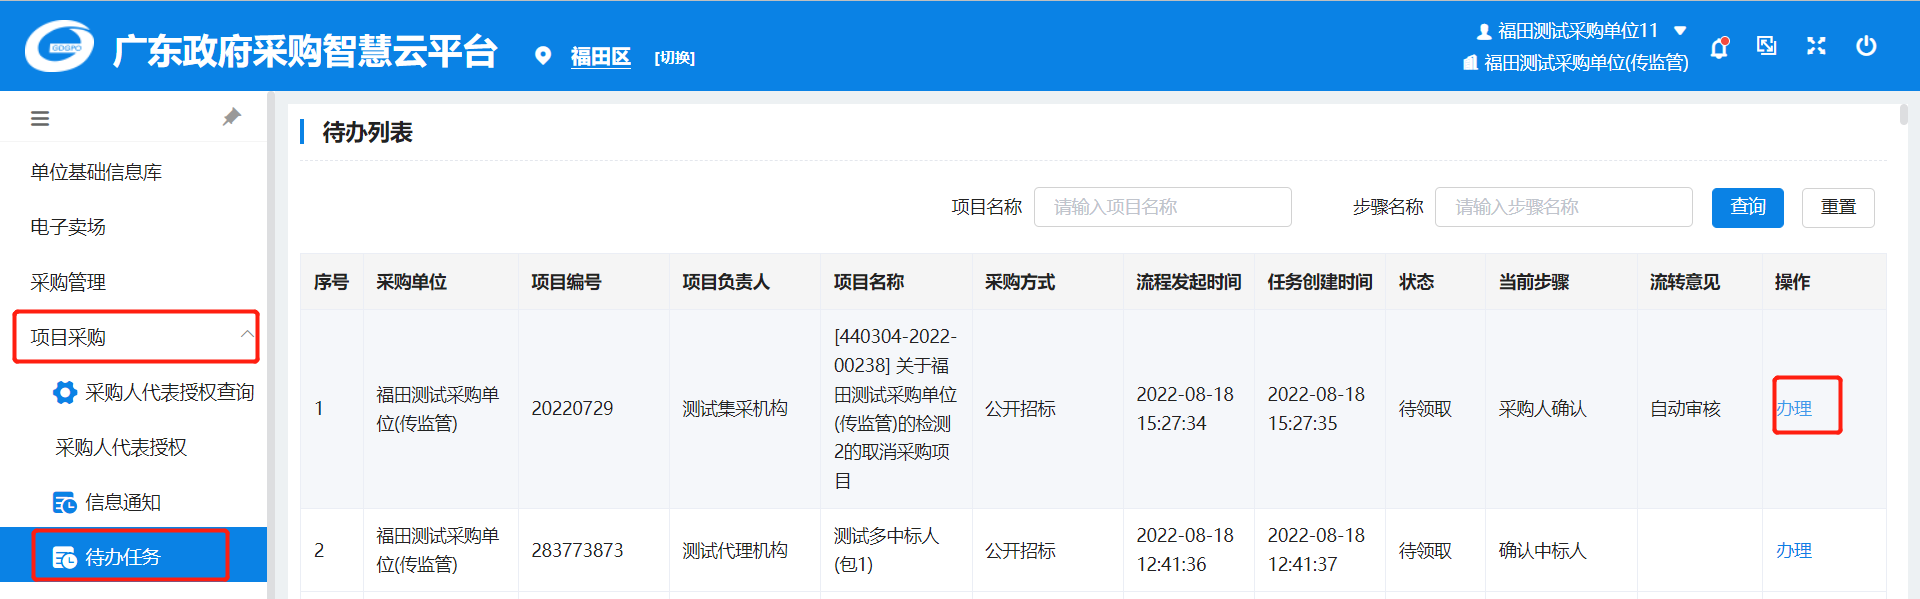This screenshot has height=599, width=1920.
Task: Click the 查询 search button
Action: point(1747,207)
